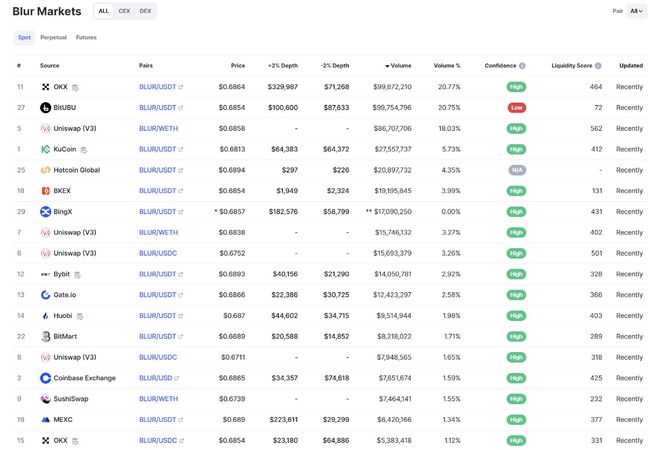Select the DEX exchange filter

[145, 11]
